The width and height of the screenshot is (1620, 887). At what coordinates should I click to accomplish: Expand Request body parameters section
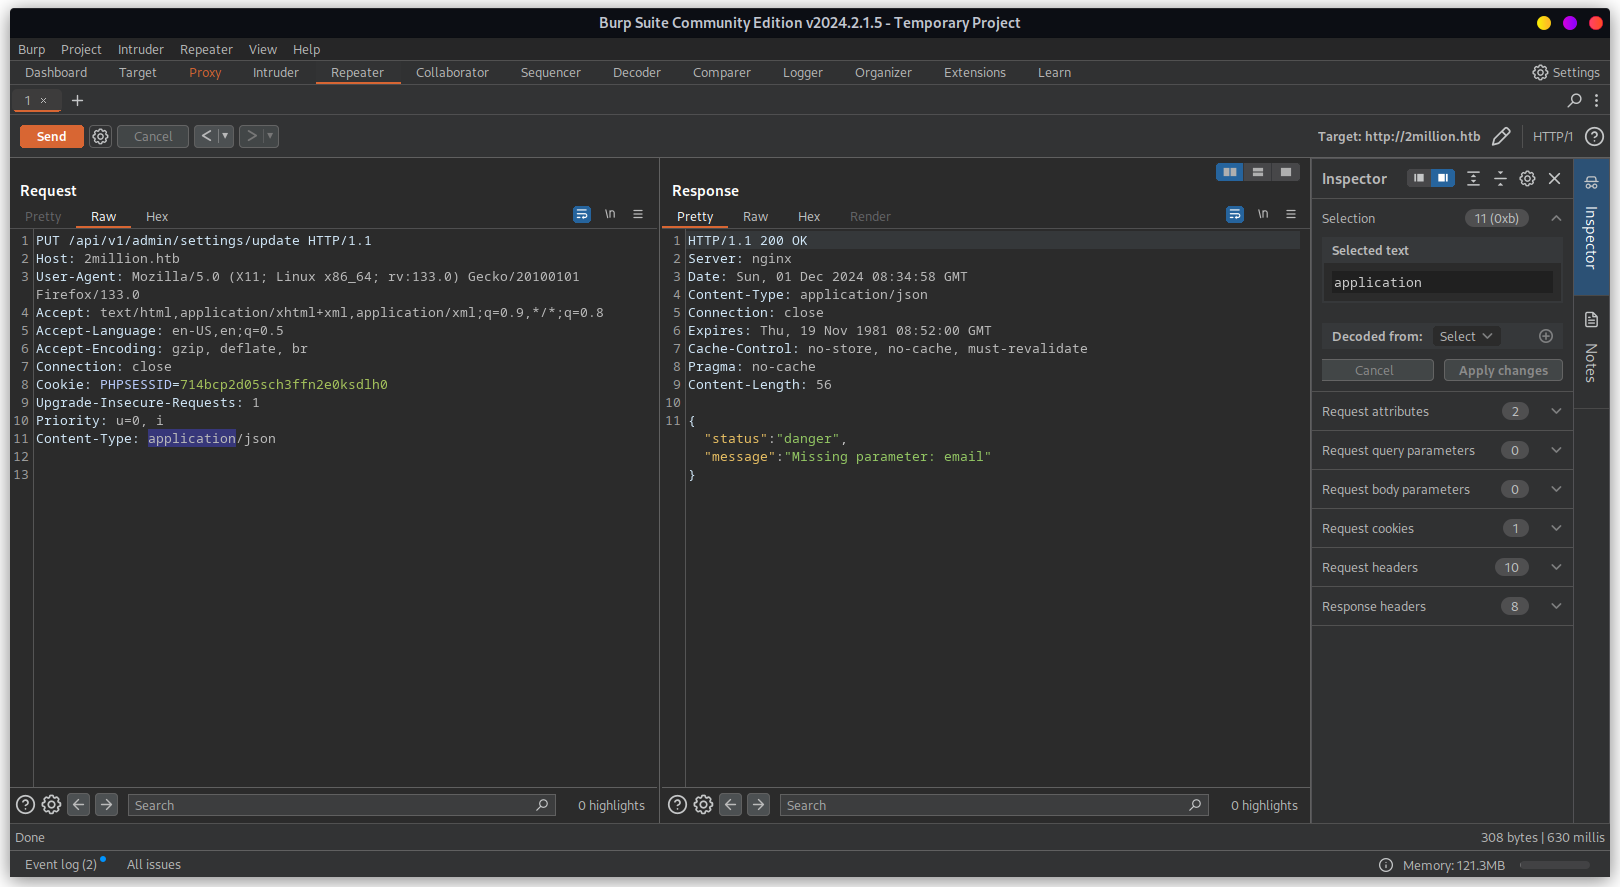coord(1556,489)
